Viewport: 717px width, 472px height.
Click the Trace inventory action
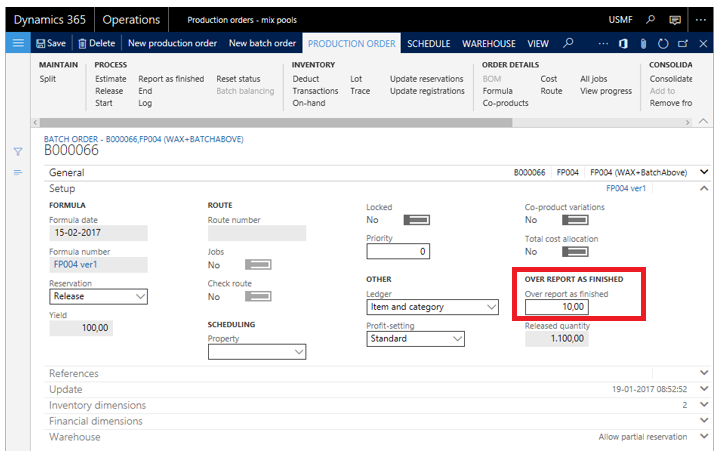click(360, 91)
